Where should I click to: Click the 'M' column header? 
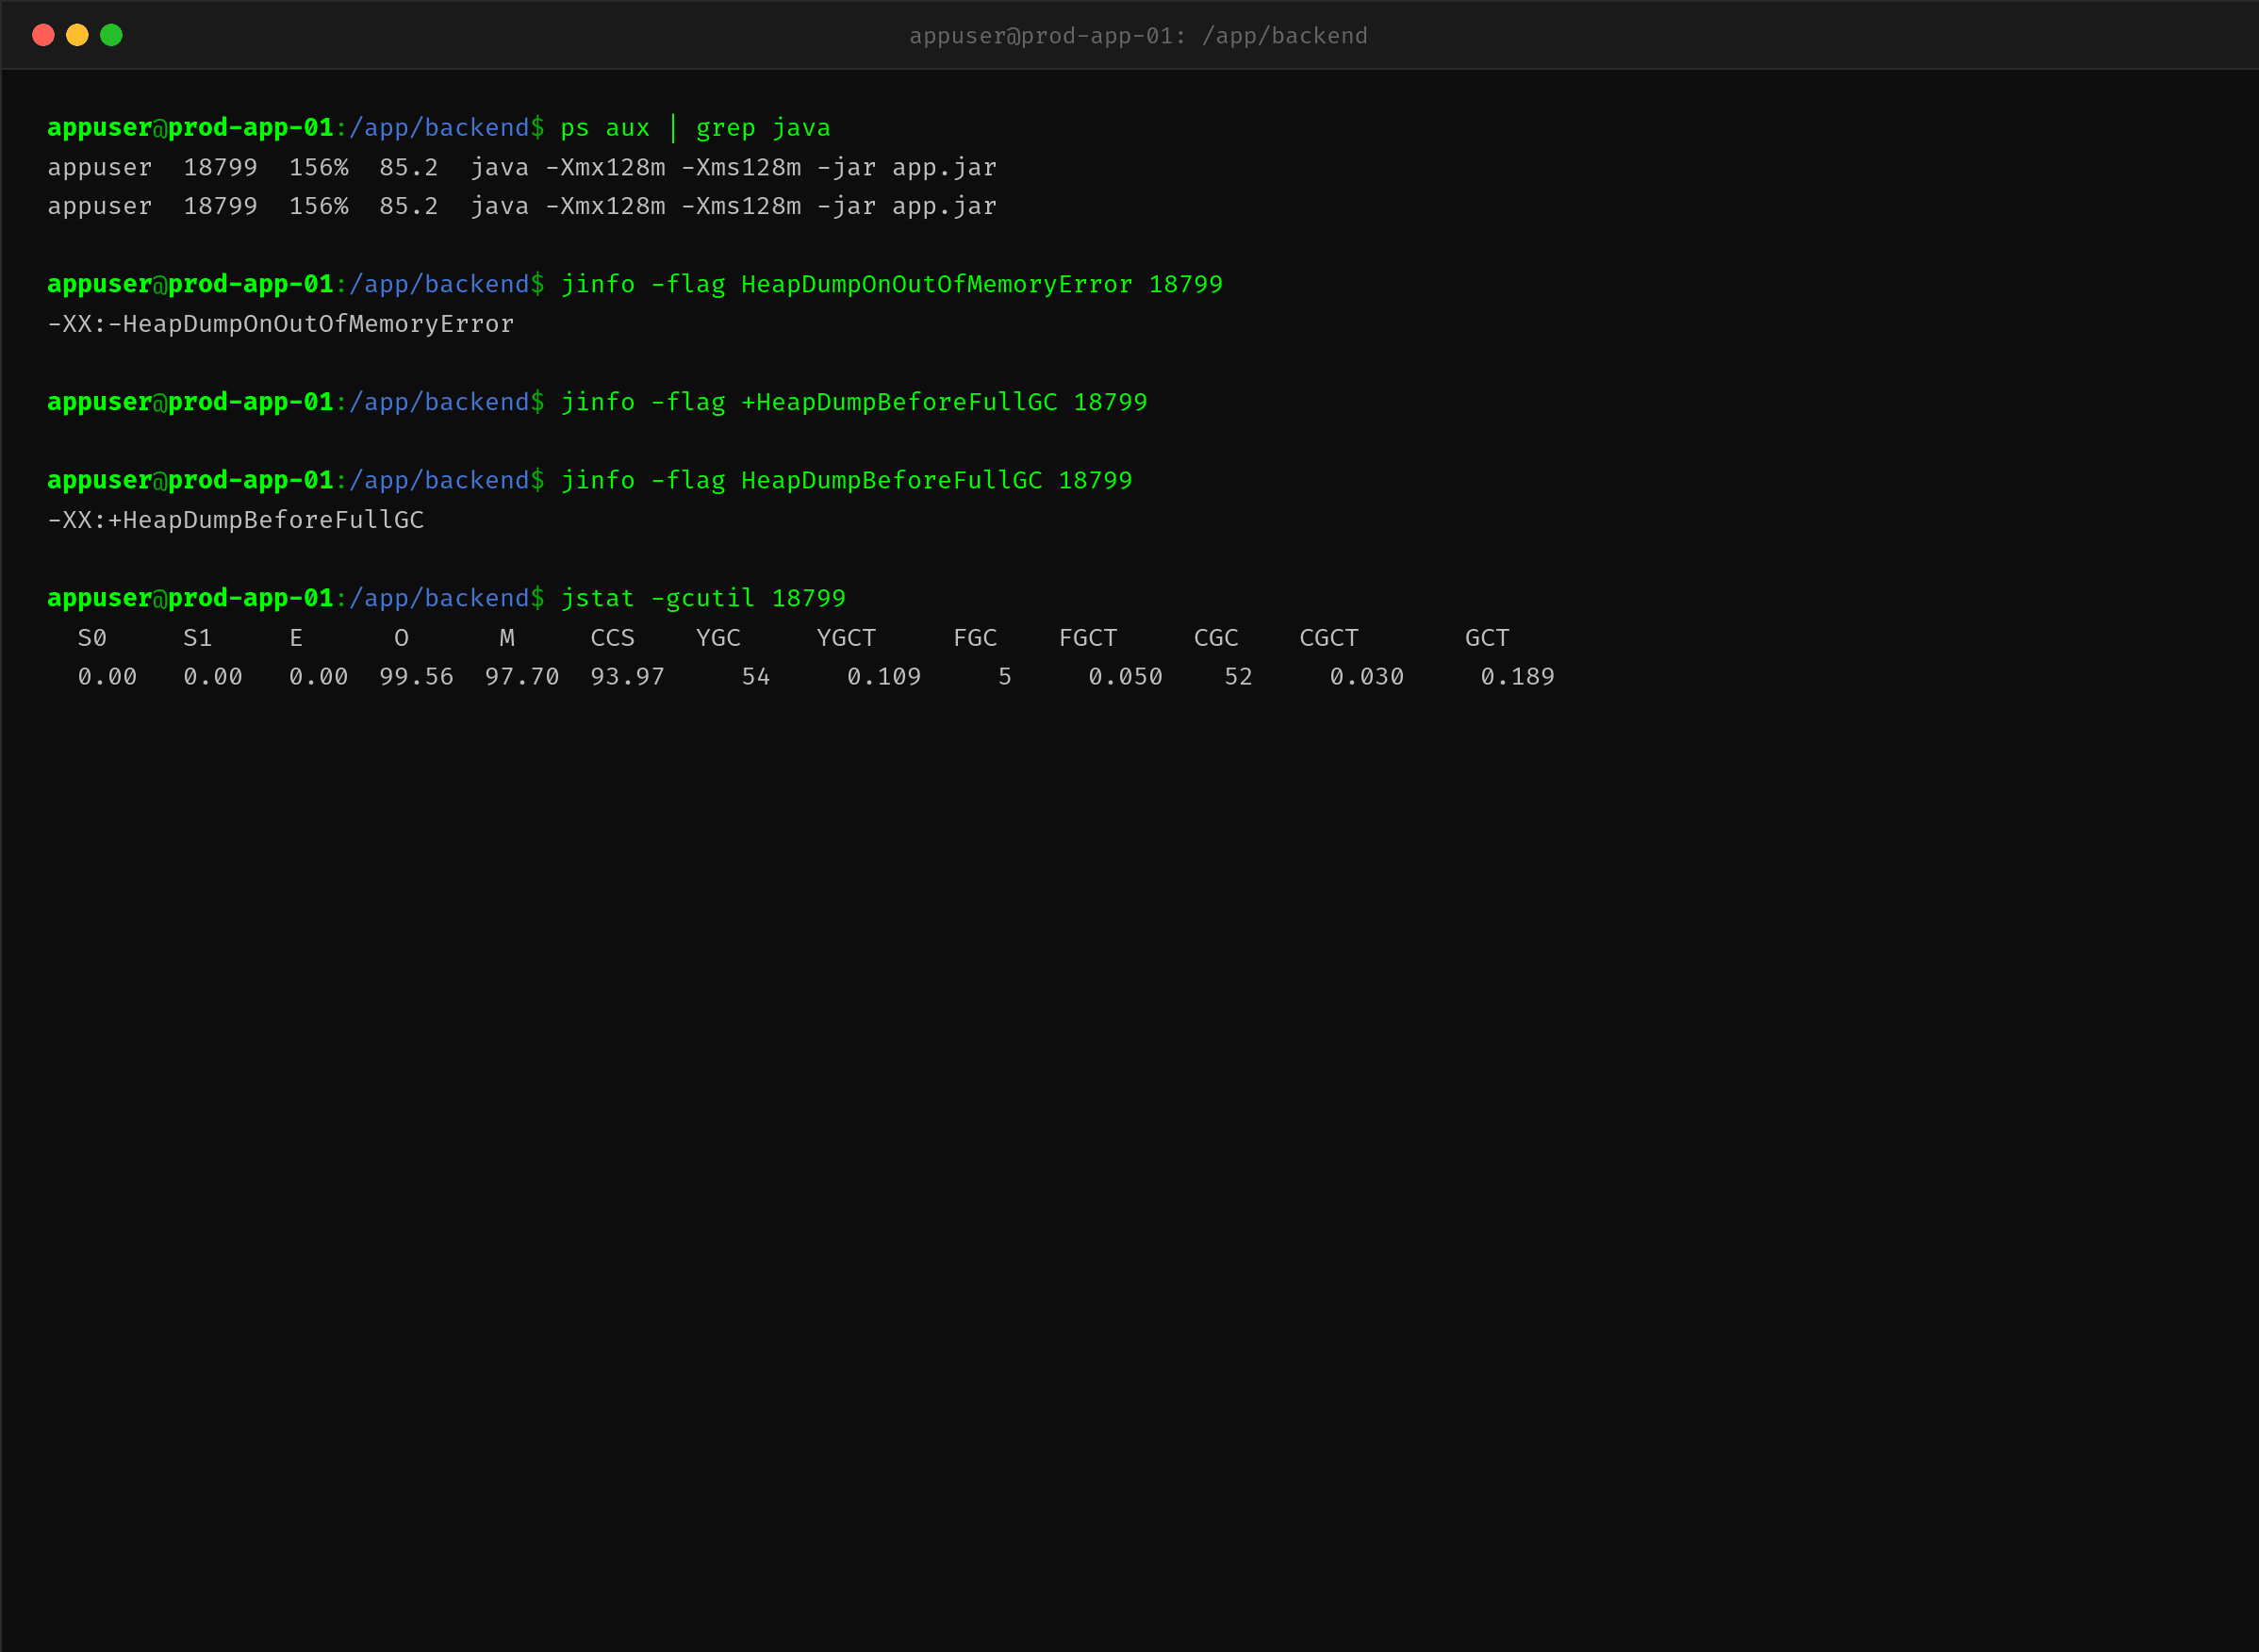tap(507, 638)
